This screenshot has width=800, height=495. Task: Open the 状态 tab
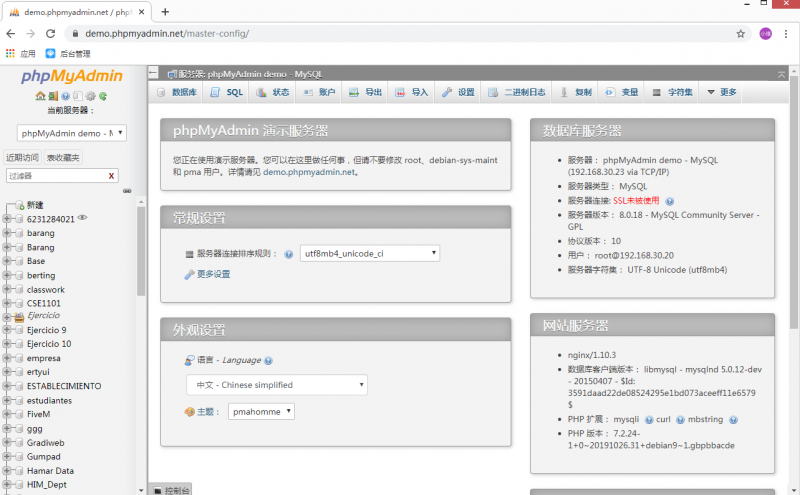click(x=272, y=92)
